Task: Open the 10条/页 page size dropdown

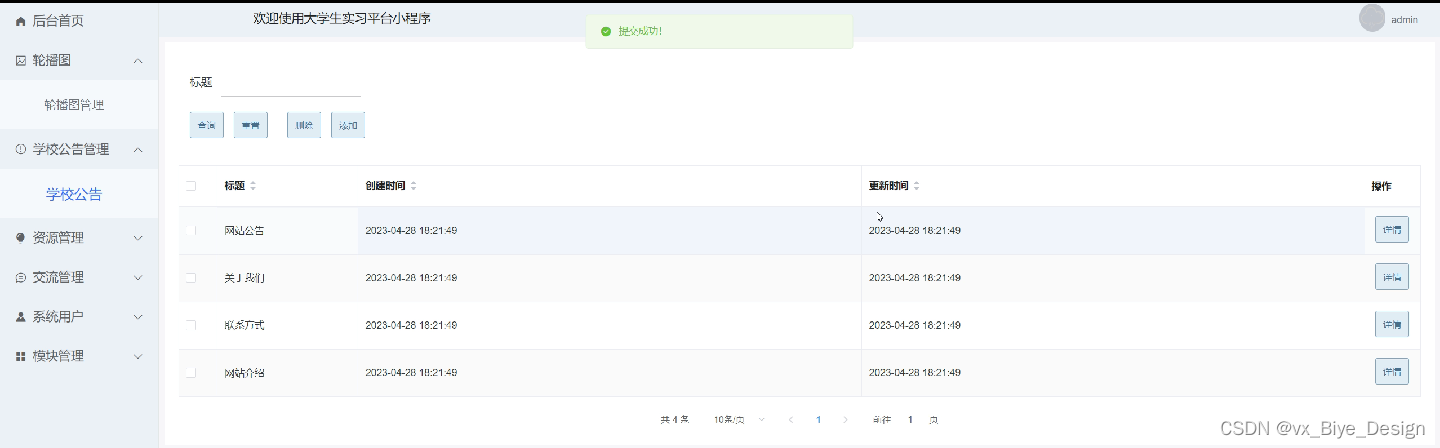Action: (739, 420)
